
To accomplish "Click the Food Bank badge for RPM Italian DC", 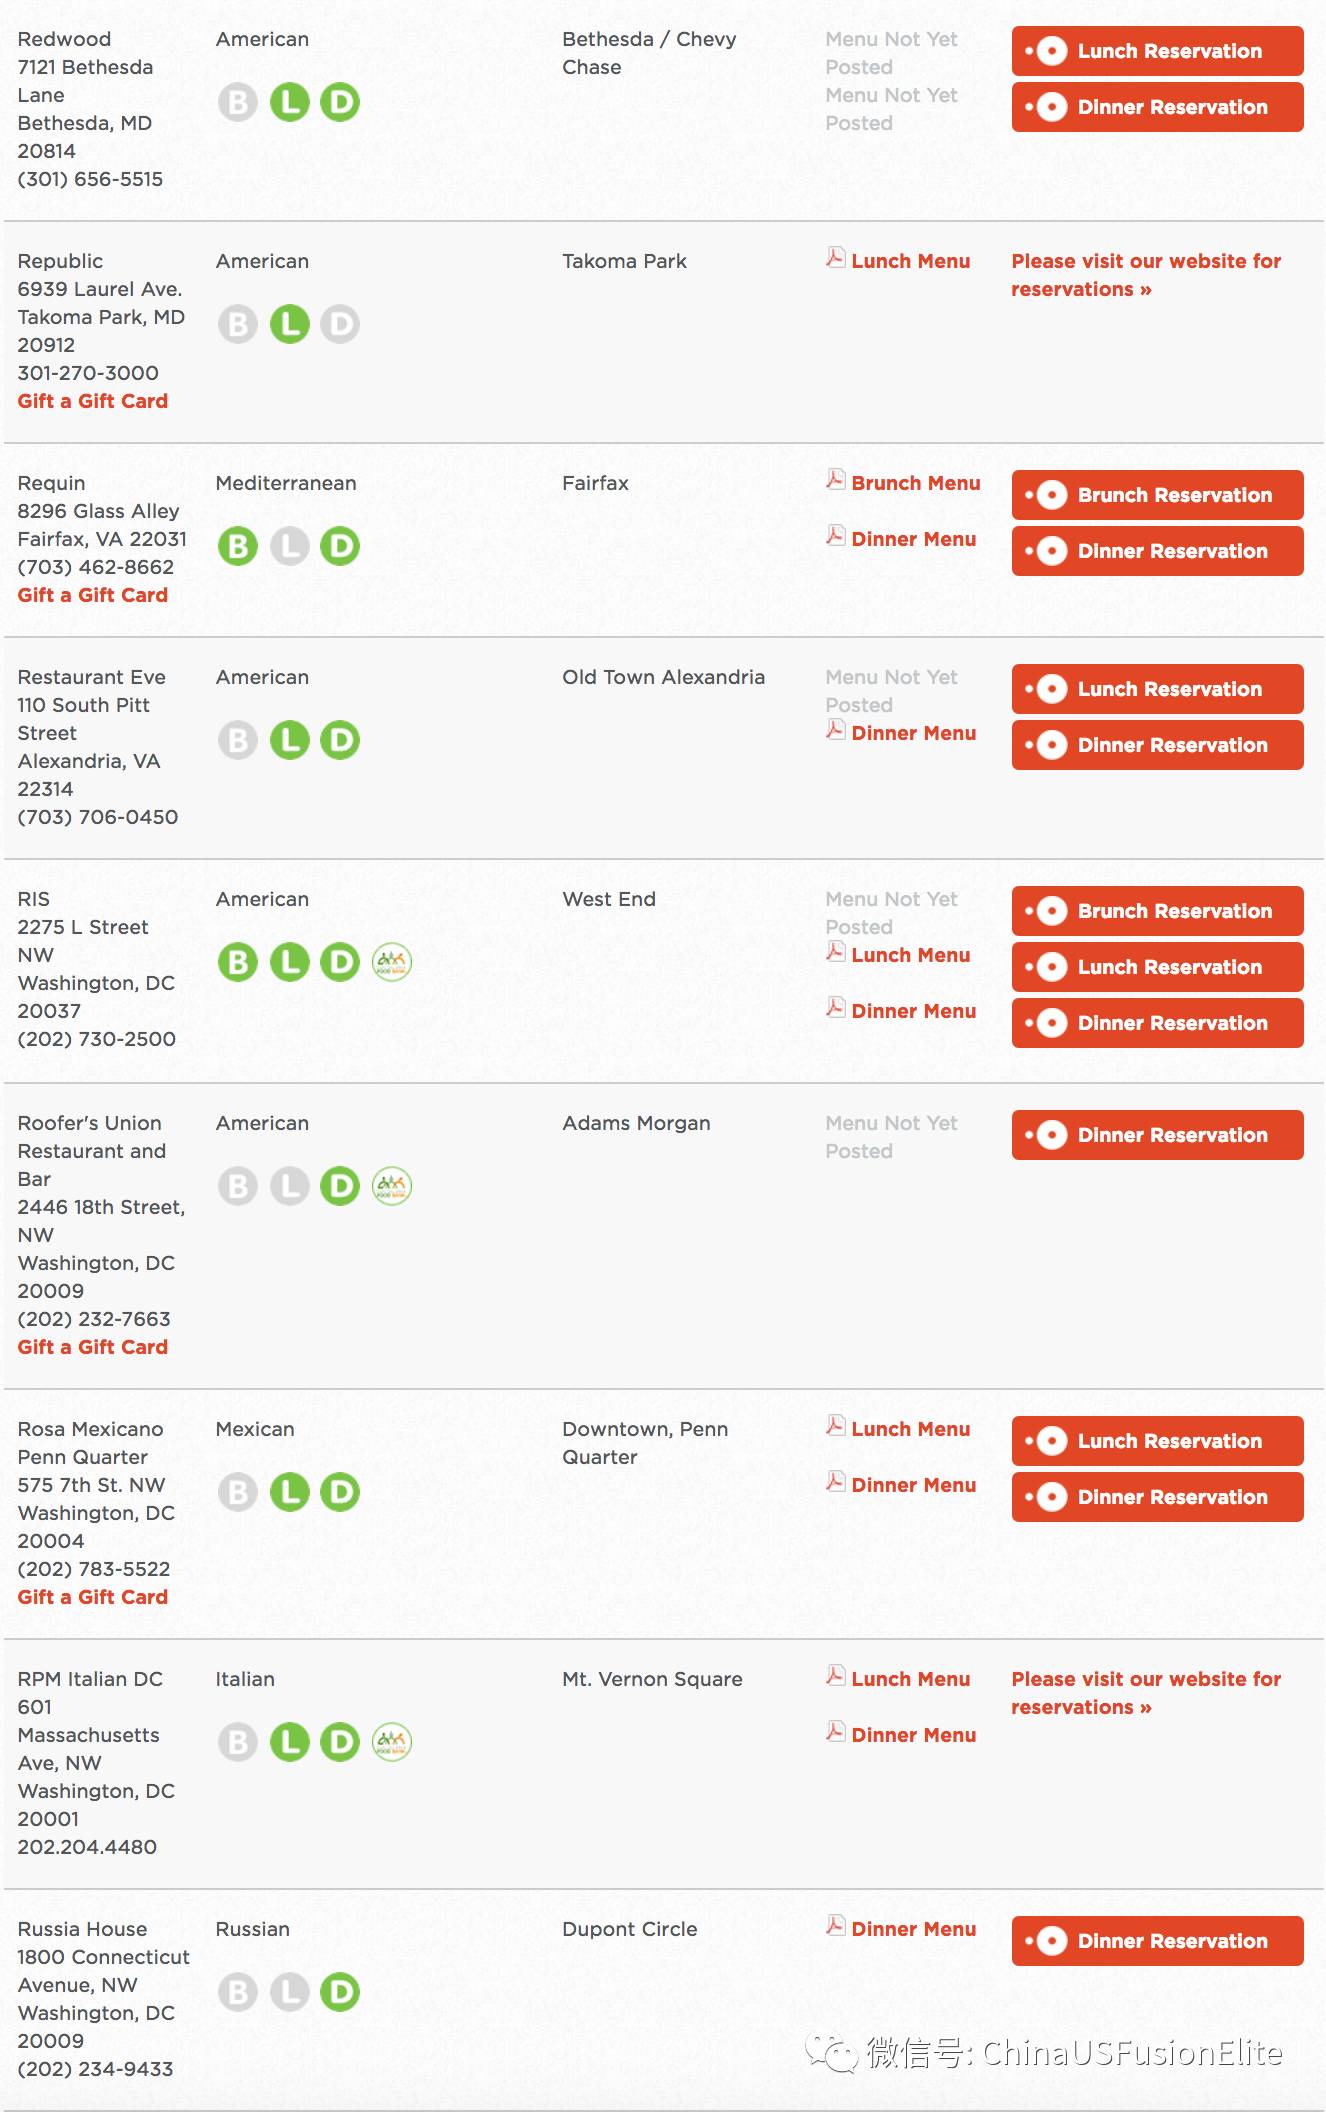I will click(x=392, y=1742).
